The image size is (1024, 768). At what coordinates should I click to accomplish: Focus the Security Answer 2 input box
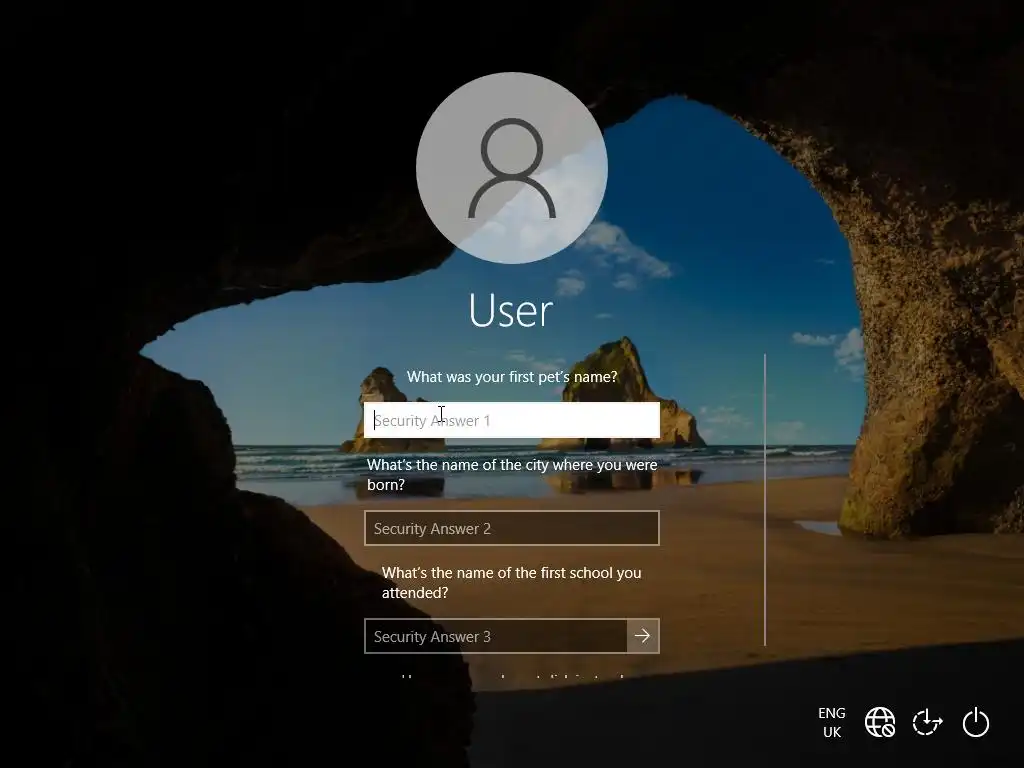(511, 528)
